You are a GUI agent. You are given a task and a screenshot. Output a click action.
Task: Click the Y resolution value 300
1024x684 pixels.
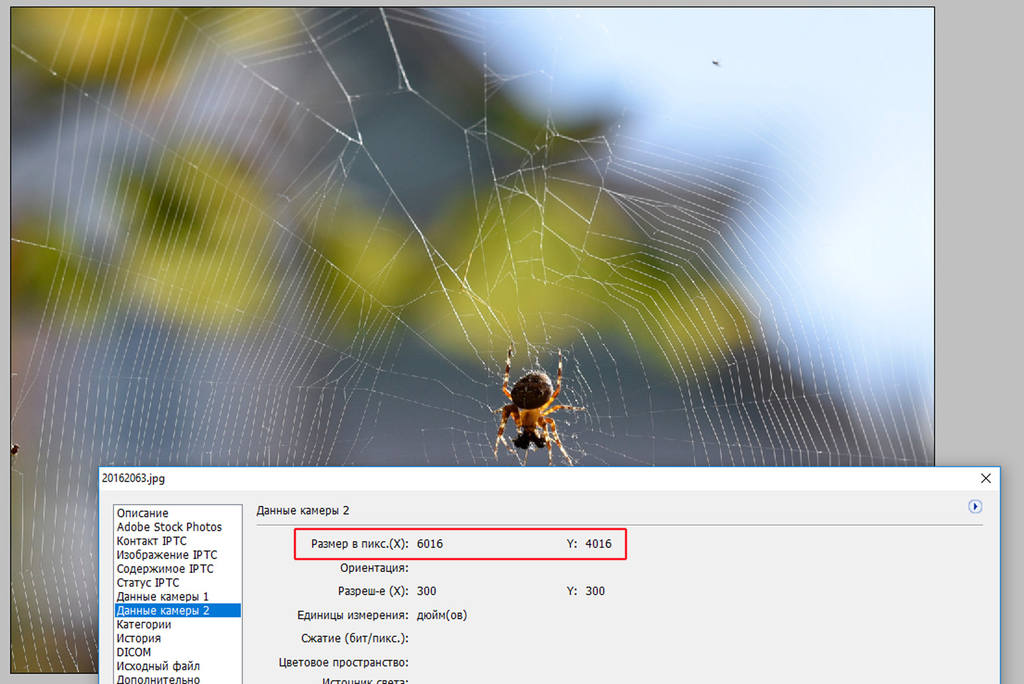pyautogui.click(x=595, y=591)
